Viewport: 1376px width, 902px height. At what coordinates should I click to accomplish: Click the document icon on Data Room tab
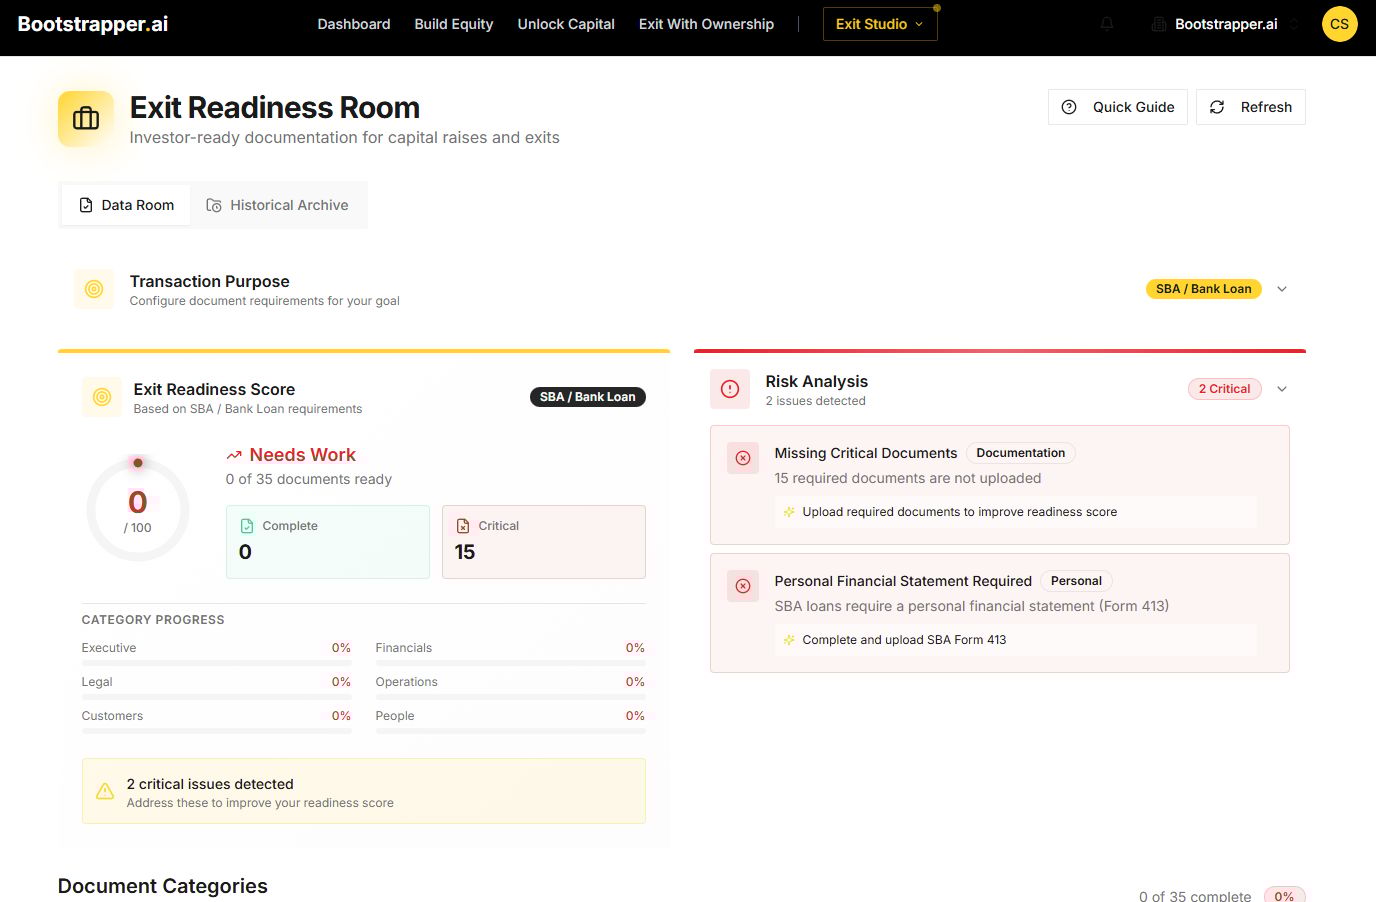tap(86, 205)
